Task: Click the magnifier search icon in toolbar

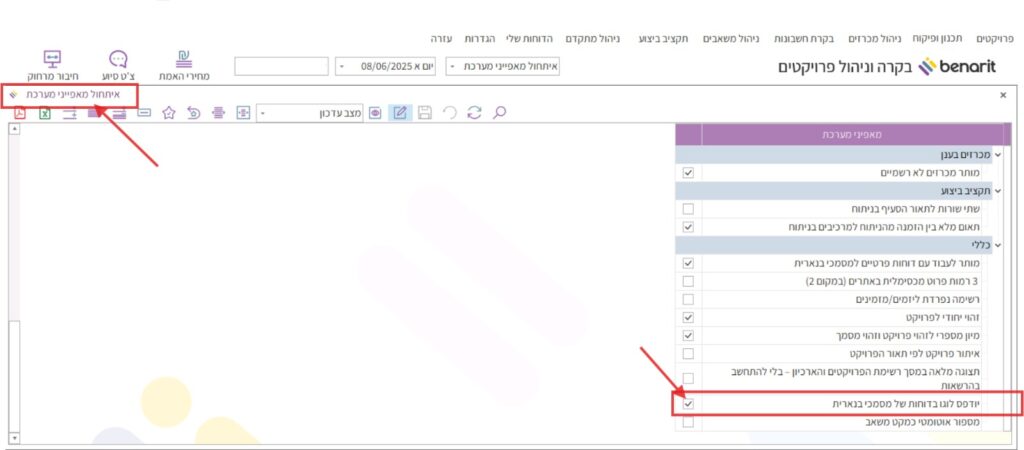Action: click(500, 113)
